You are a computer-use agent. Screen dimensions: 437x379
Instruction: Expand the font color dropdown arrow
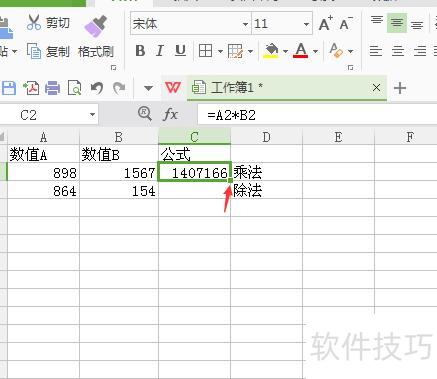point(315,51)
